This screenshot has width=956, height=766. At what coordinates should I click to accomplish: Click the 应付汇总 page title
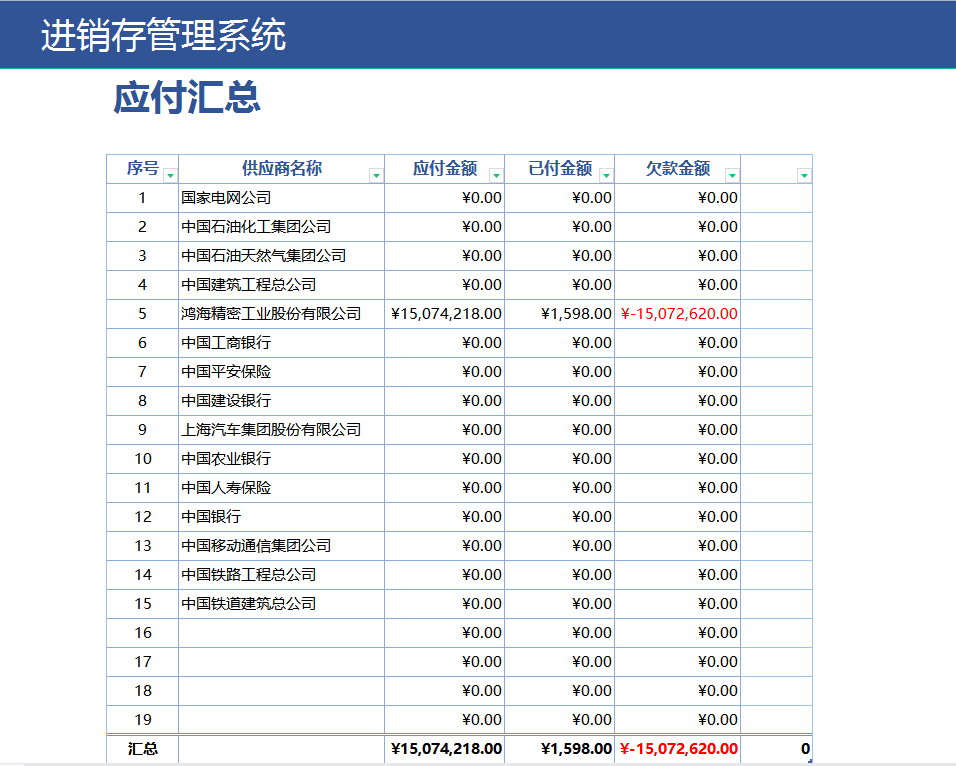(x=187, y=98)
